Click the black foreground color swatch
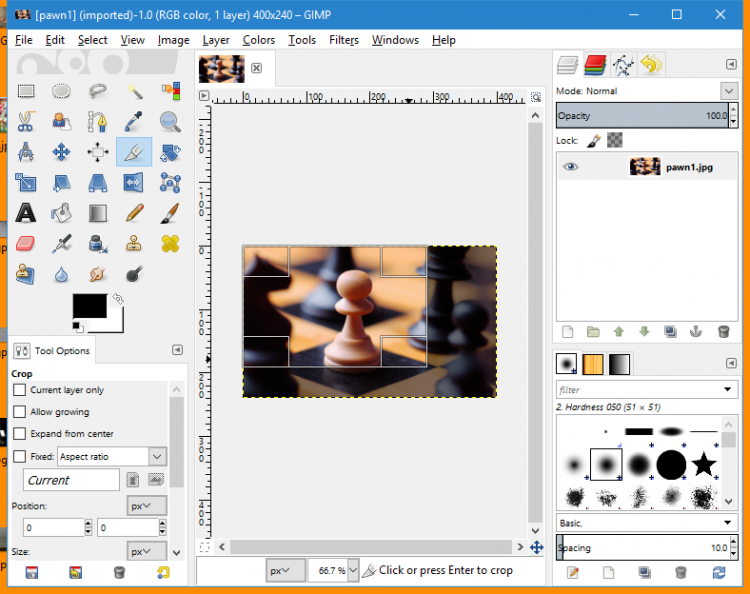This screenshot has width=750, height=594. click(x=88, y=307)
